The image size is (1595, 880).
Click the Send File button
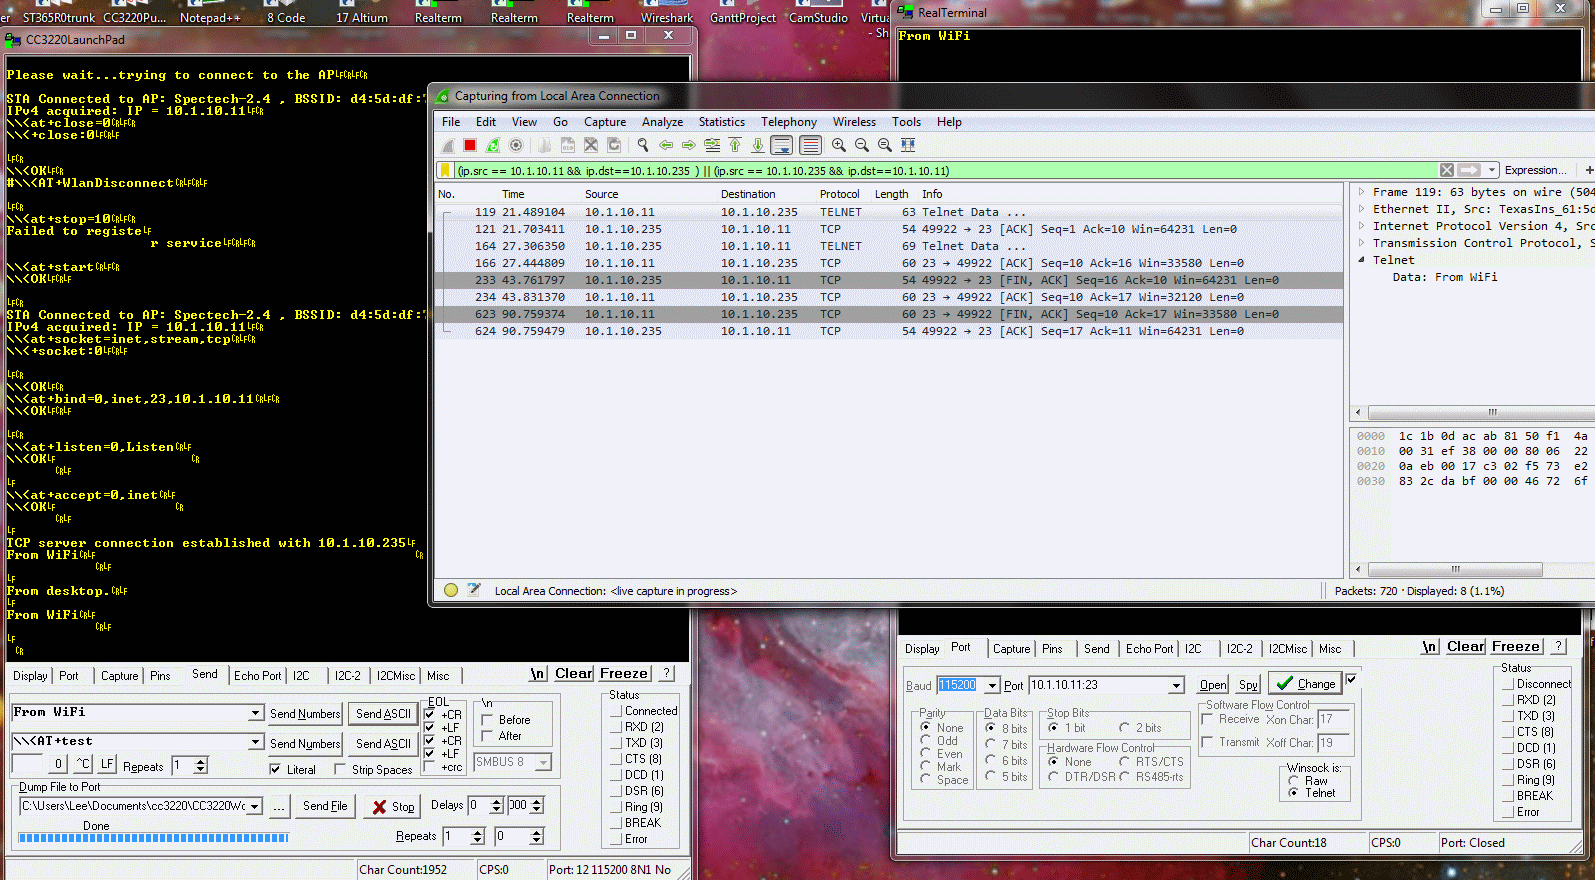pyautogui.click(x=325, y=806)
